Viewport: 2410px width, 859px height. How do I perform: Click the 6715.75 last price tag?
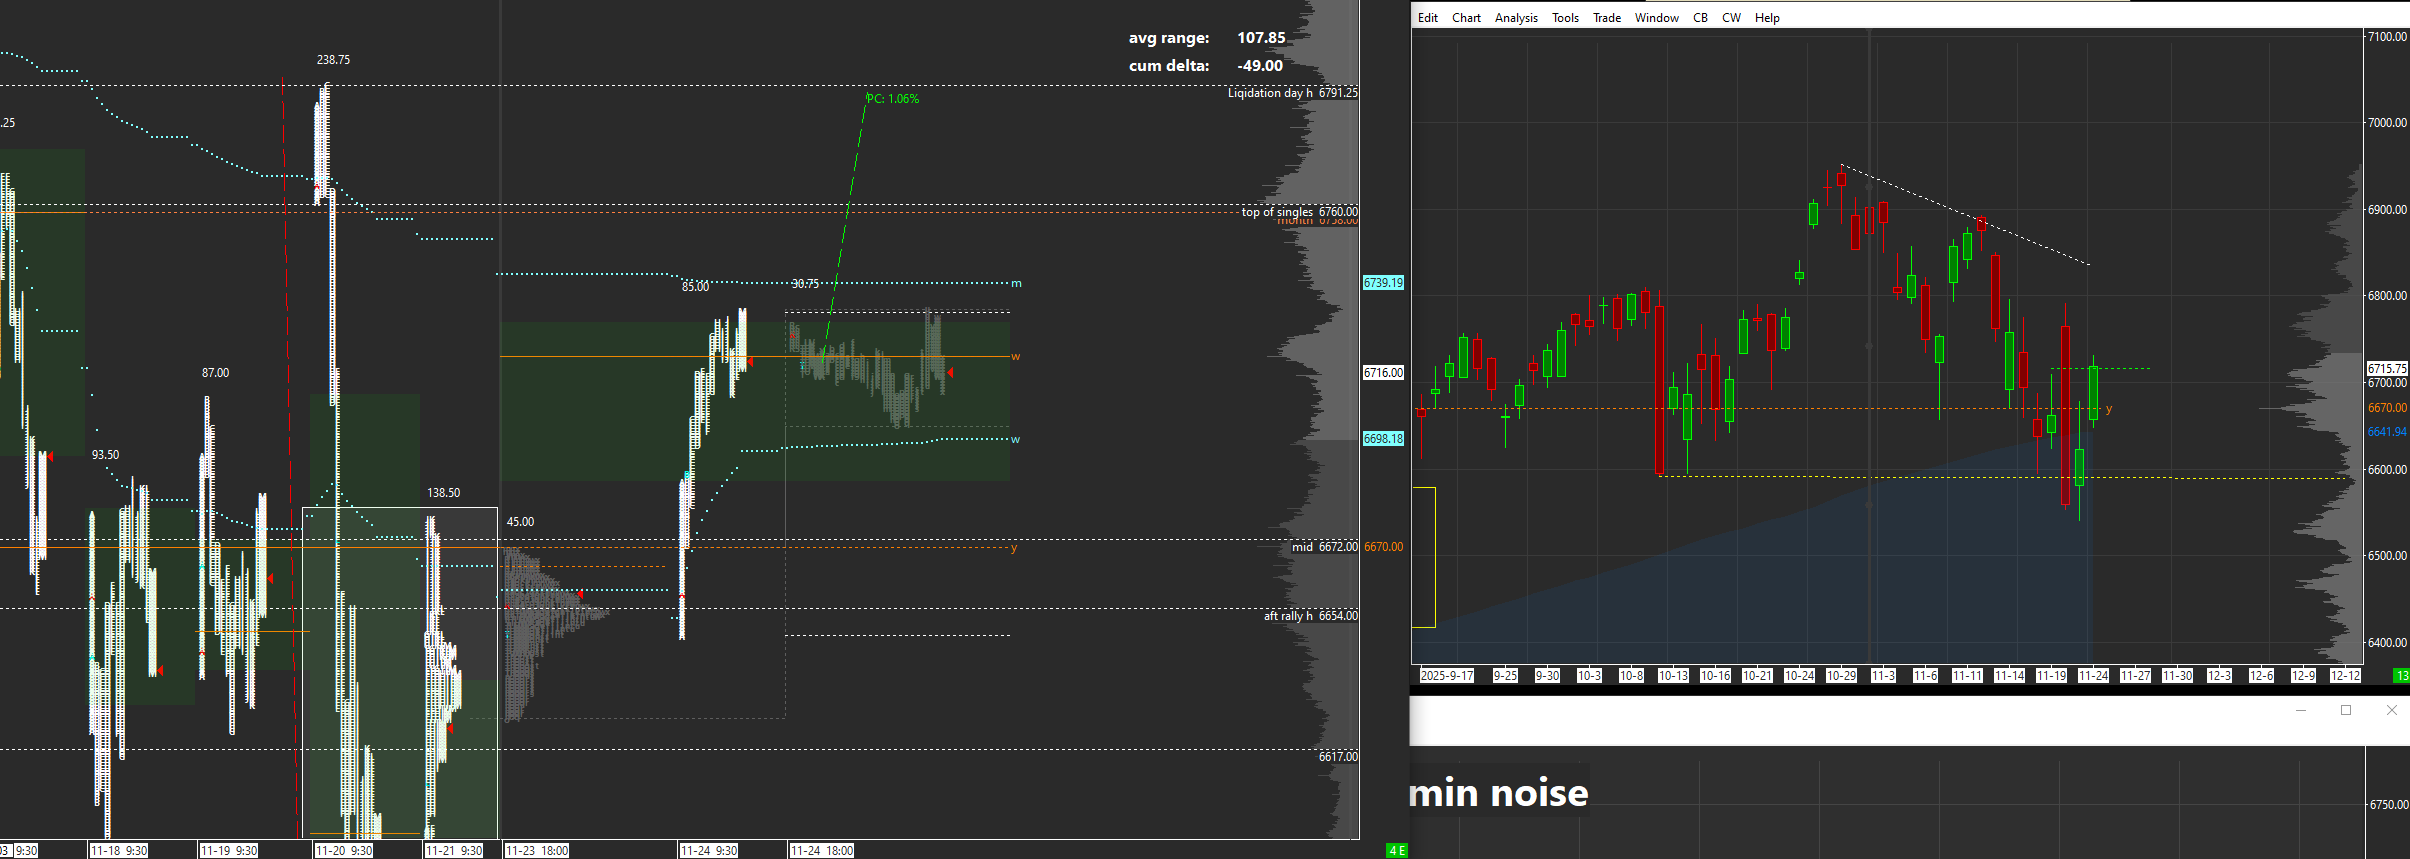pos(2387,369)
